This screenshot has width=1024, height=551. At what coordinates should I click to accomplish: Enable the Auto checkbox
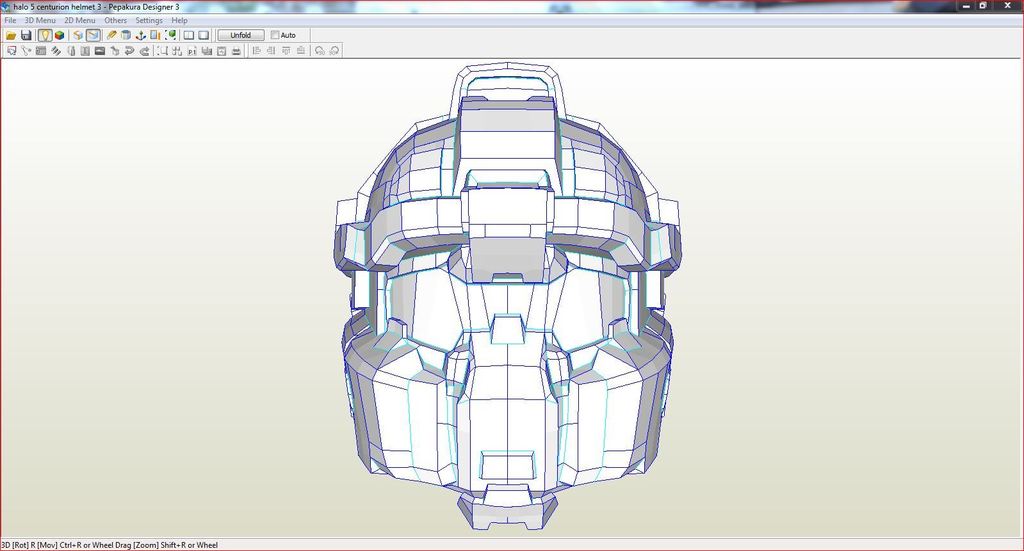point(276,35)
